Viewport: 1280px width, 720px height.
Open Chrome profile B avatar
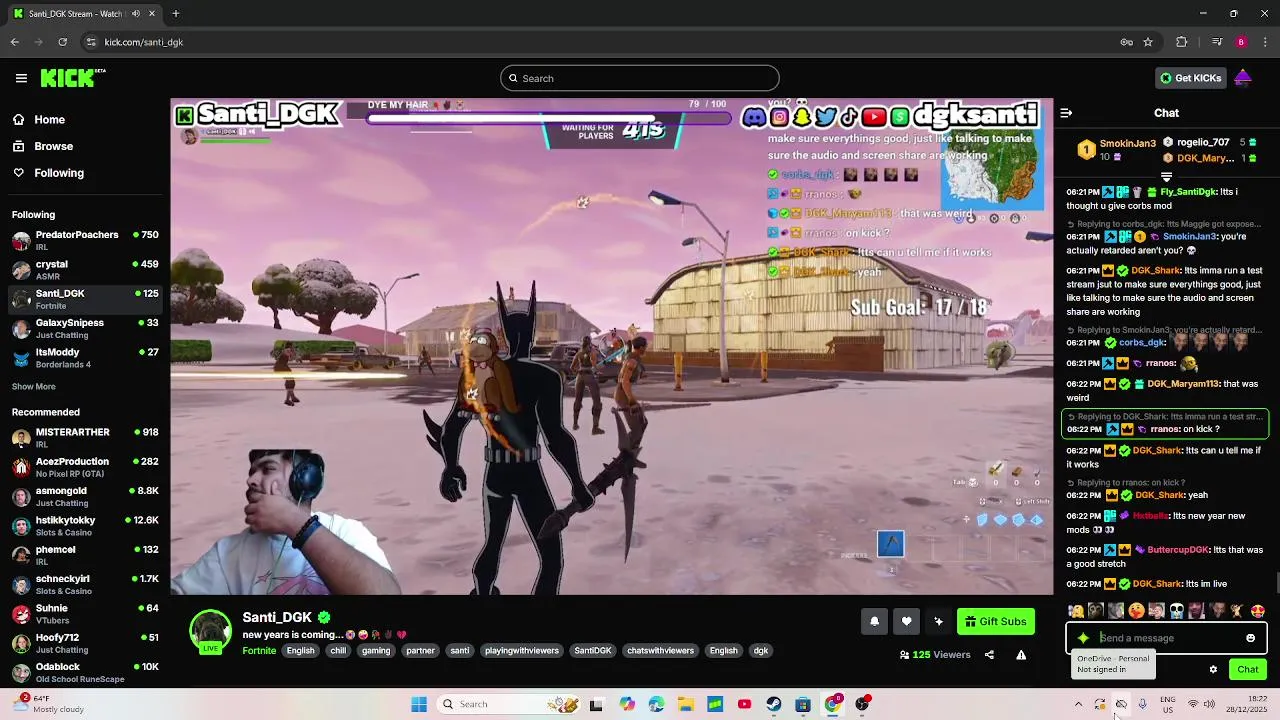tap(1241, 42)
